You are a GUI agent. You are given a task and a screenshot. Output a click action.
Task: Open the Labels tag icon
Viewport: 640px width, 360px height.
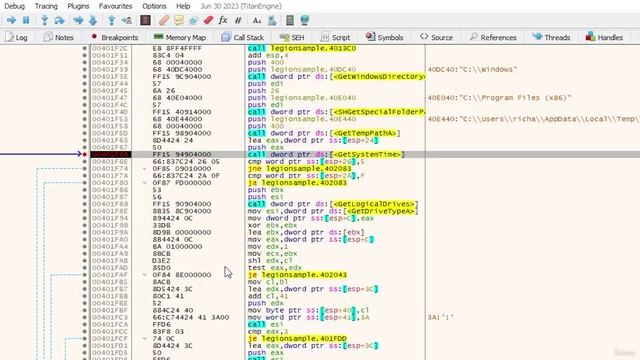[x=193, y=20]
